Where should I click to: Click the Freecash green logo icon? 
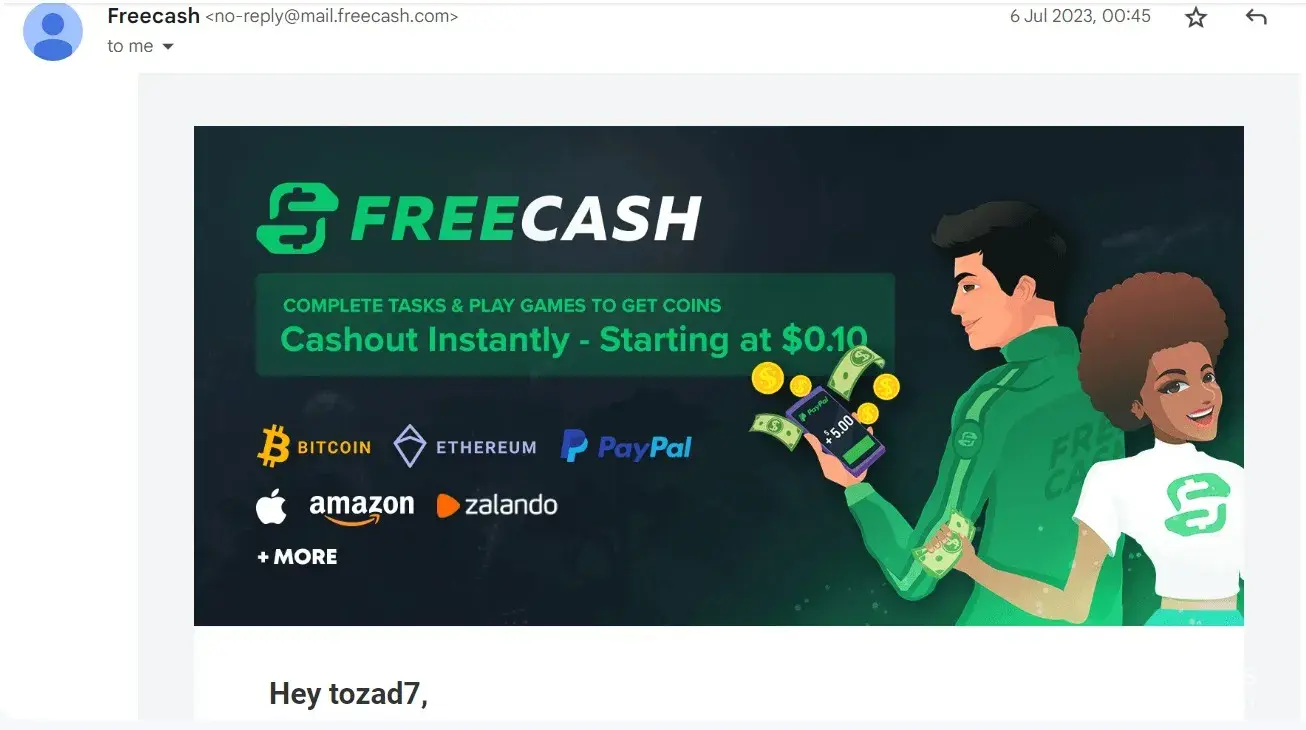pos(291,217)
